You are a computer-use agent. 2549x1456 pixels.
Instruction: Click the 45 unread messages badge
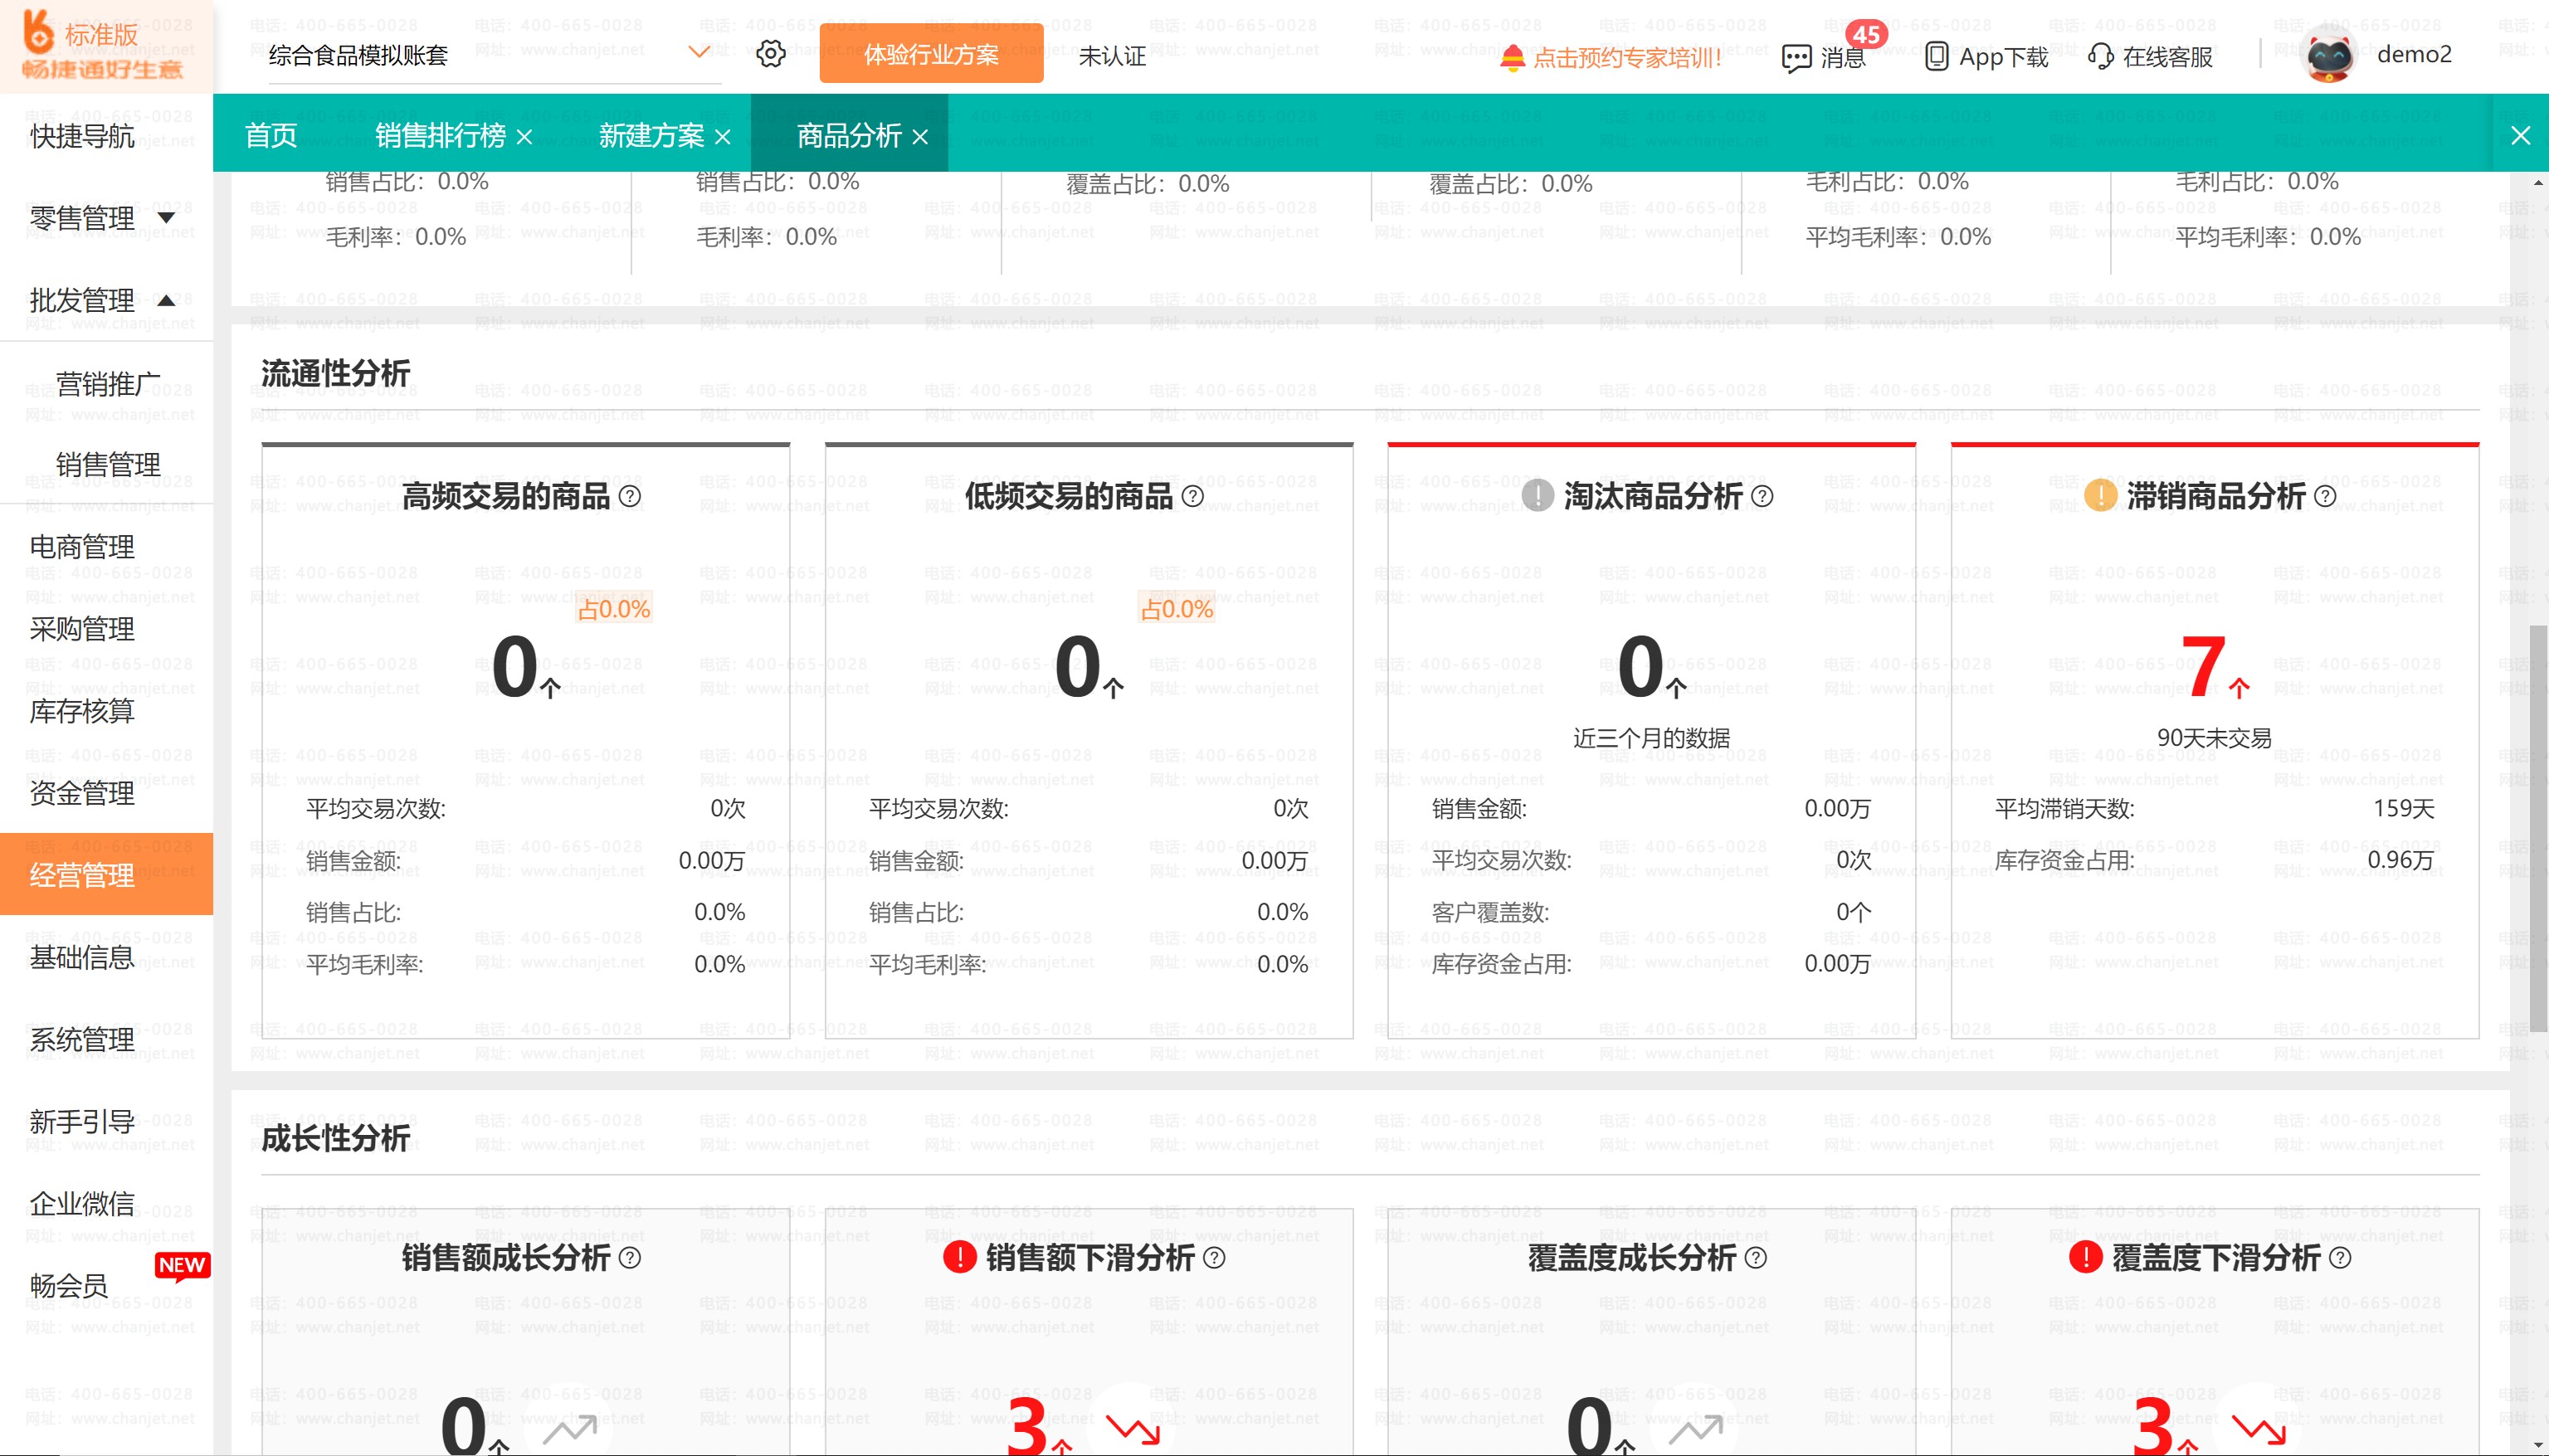1866,33
